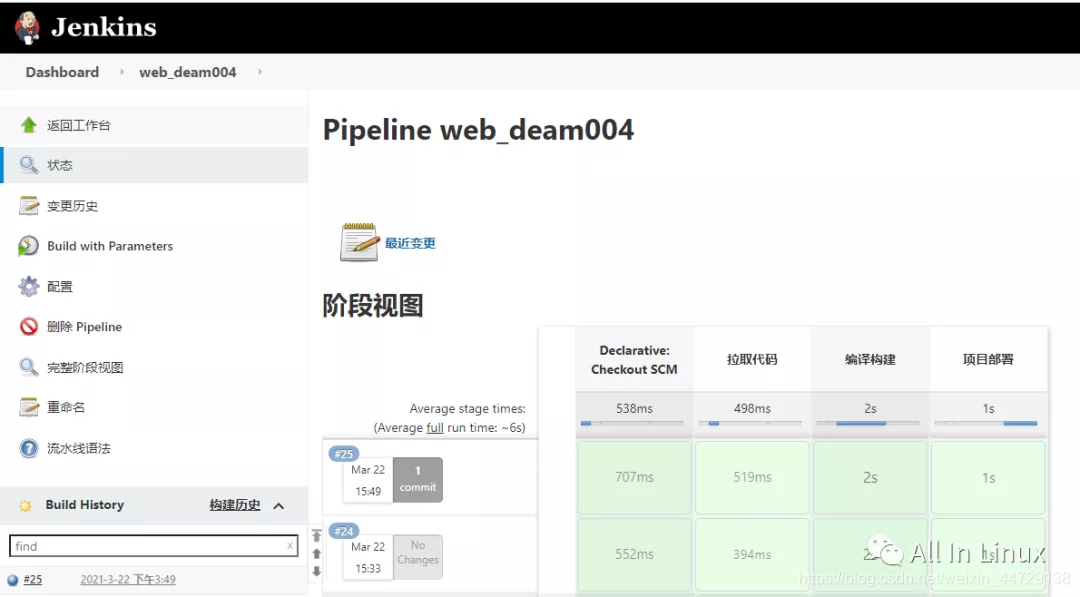Click No Changes box for build #24
The width and height of the screenshot is (1080, 597).
417,556
